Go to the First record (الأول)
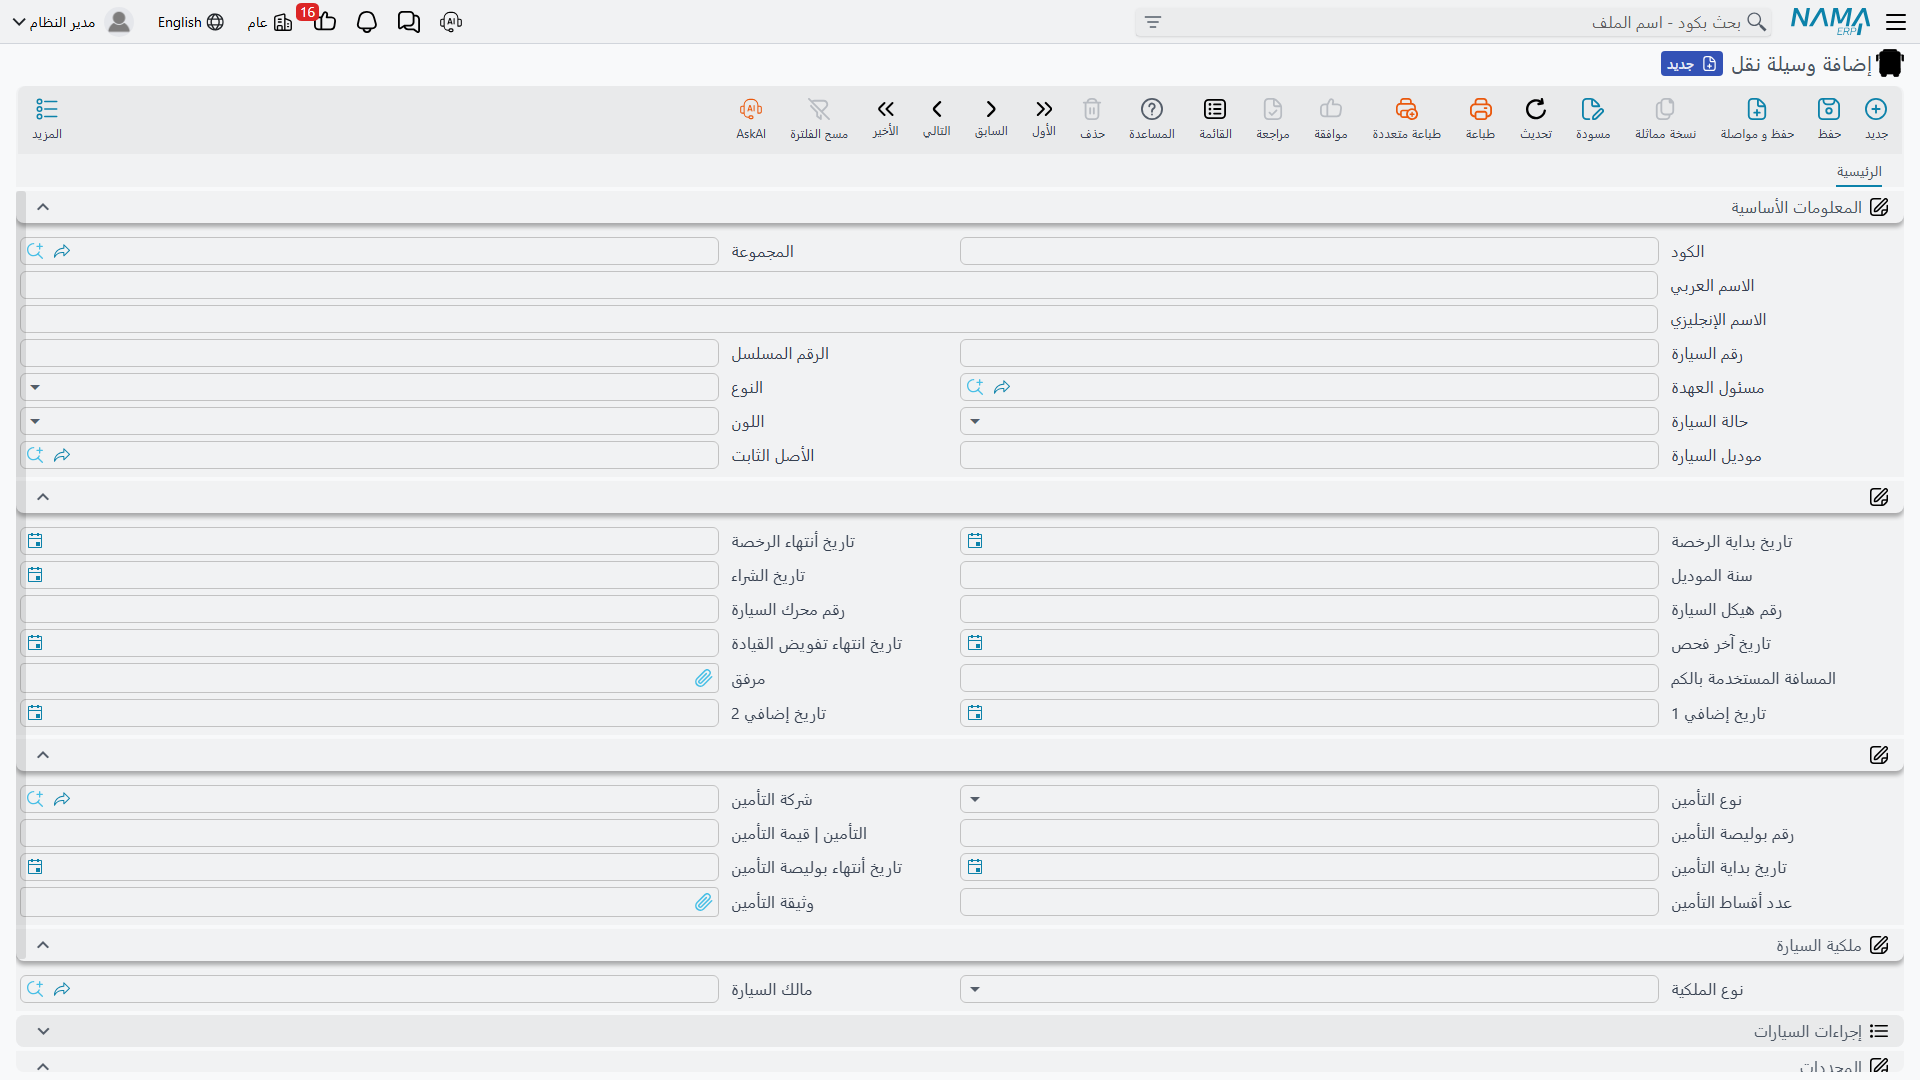Image resolution: width=1920 pixels, height=1080 pixels. point(1044,109)
